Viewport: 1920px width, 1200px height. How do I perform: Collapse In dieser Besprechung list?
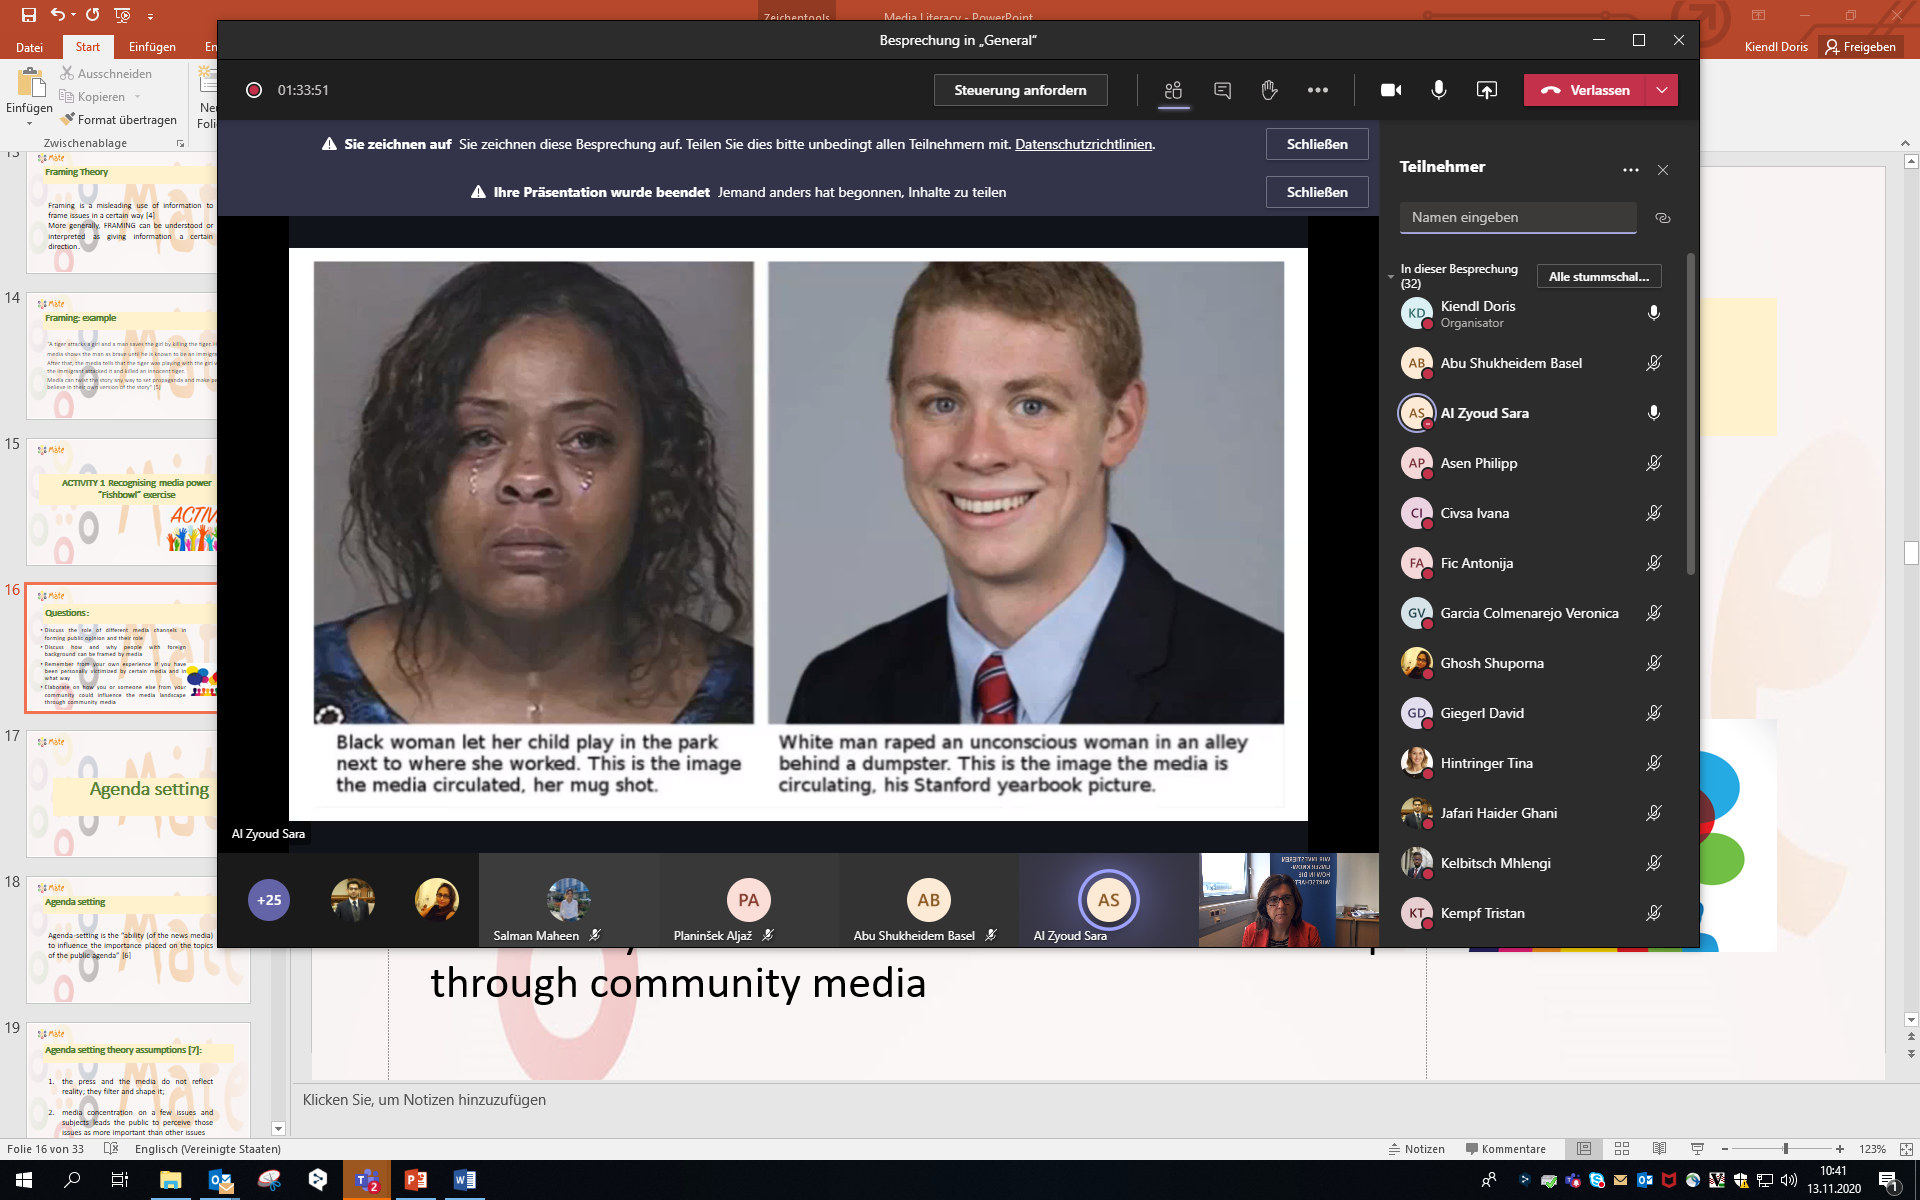[x=1390, y=276]
